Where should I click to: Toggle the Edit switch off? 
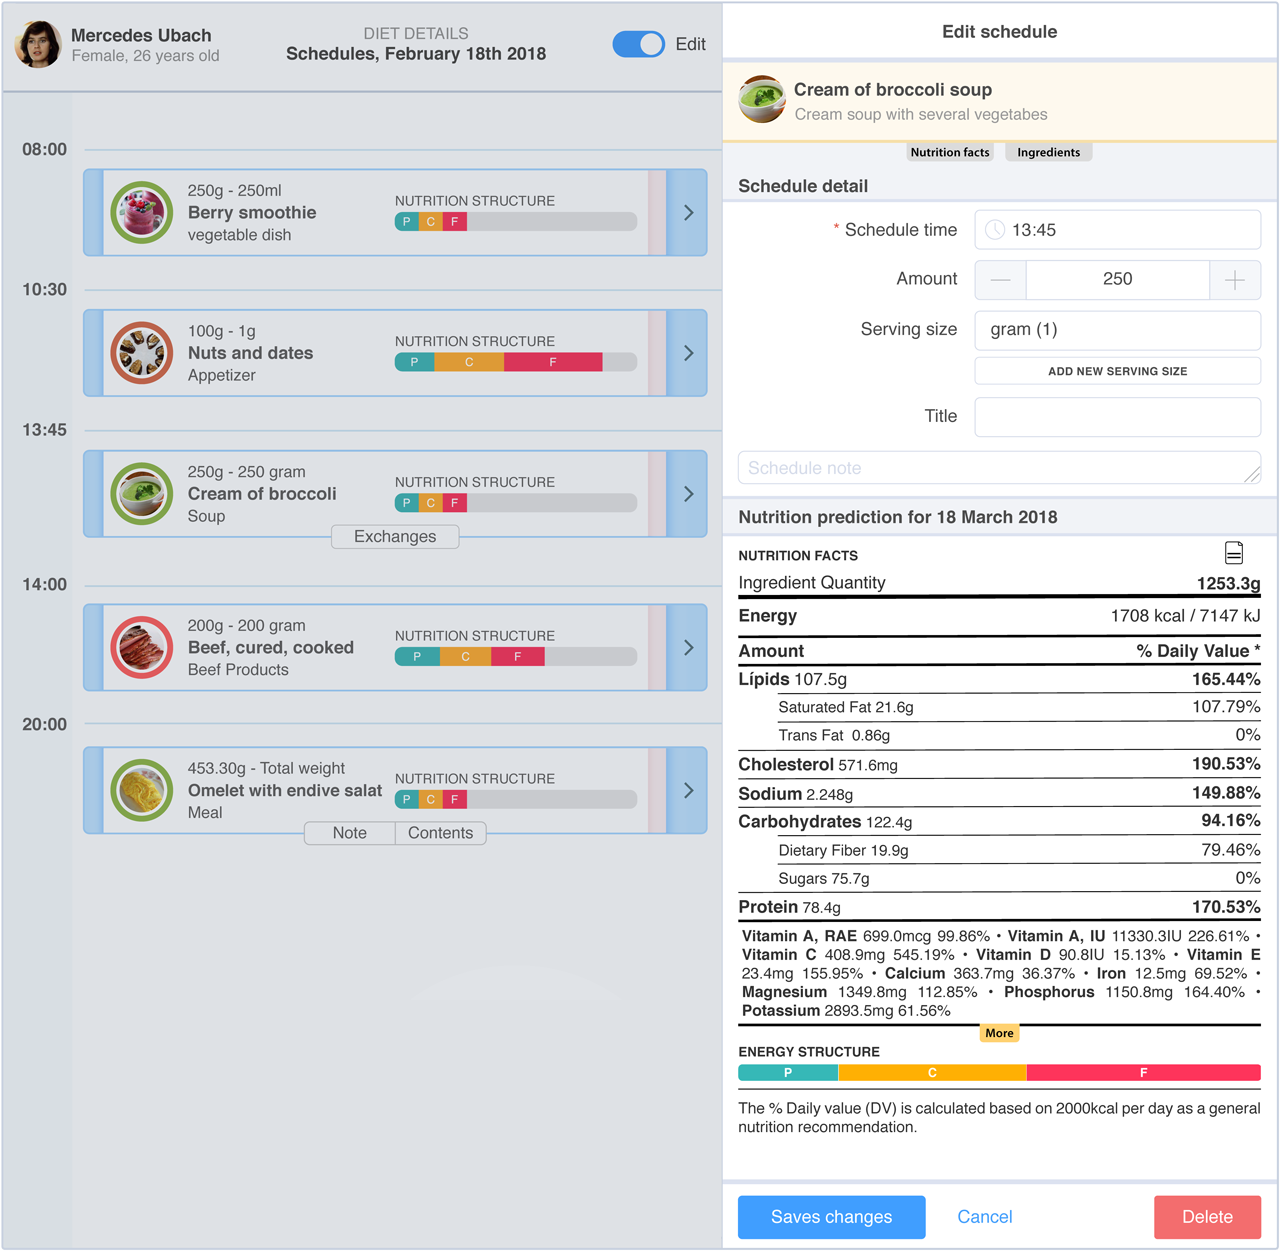point(638,44)
